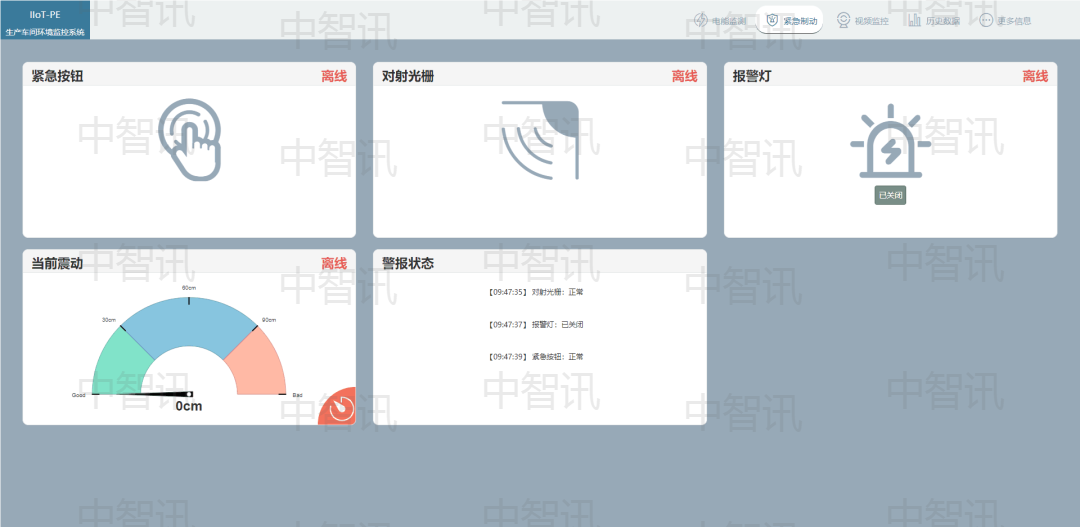This screenshot has width=1080, height=527.
Task: Click the Good gauge label
Action: [79, 395]
